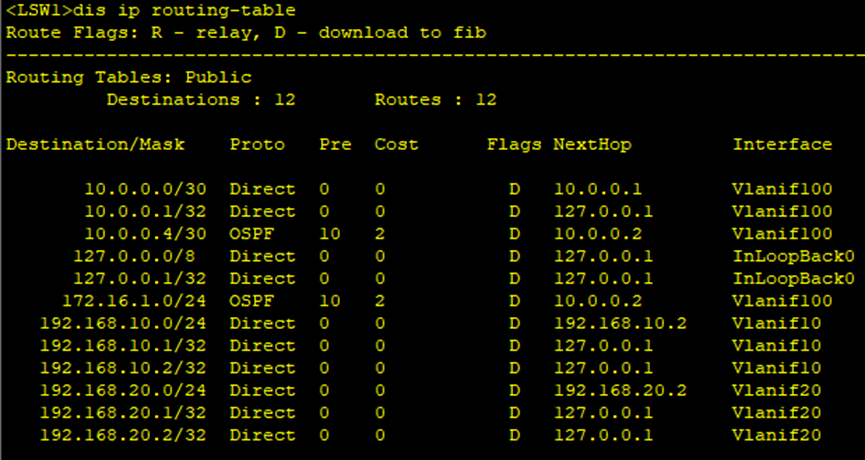This screenshot has height=460, width=865.
Task: Click preference "10" in the 10.0.0.4/30 row
Action: pyautogui.click(x=329, y=234)
